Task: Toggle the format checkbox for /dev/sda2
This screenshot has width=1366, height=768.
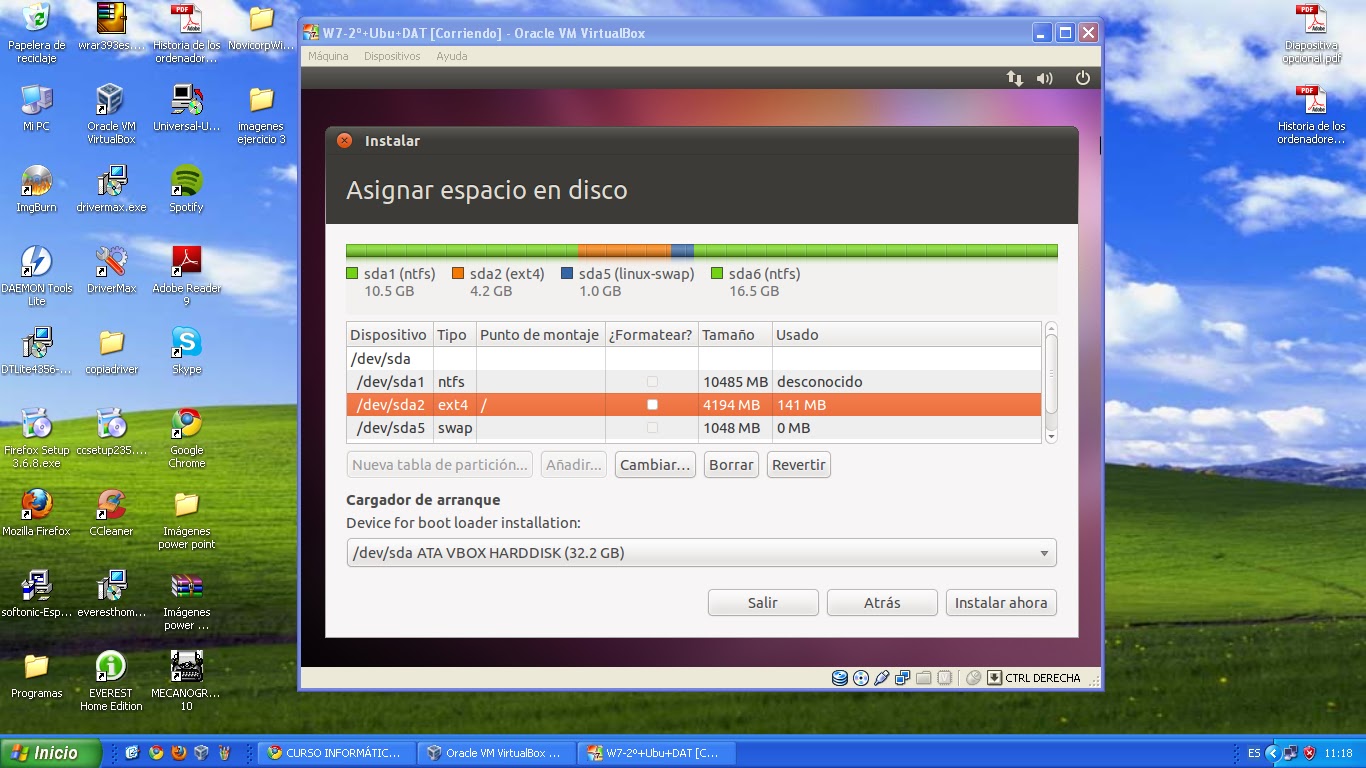Action: pos(652,405)
